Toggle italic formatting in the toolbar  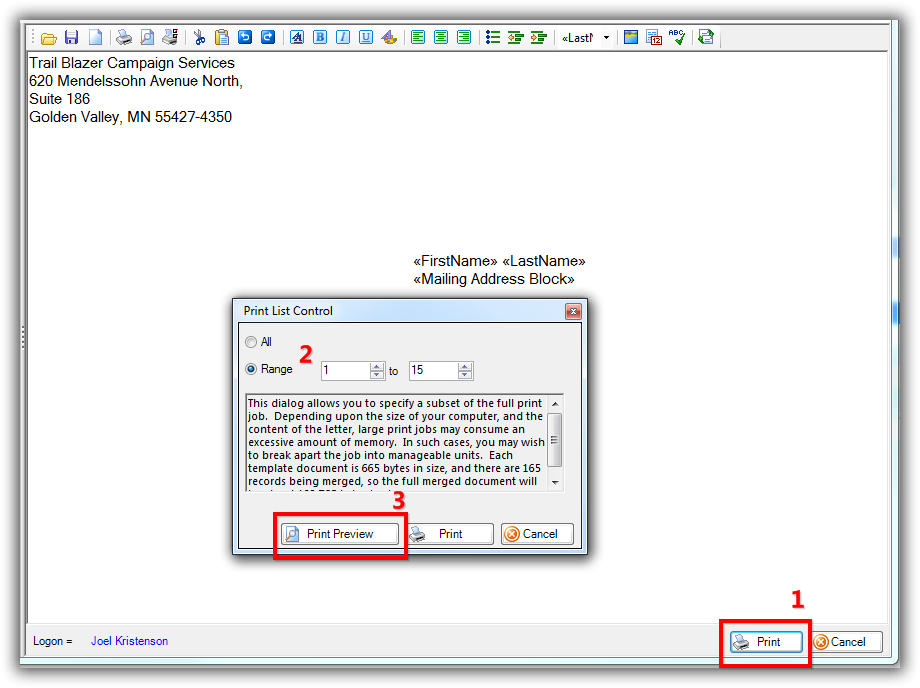343,38
